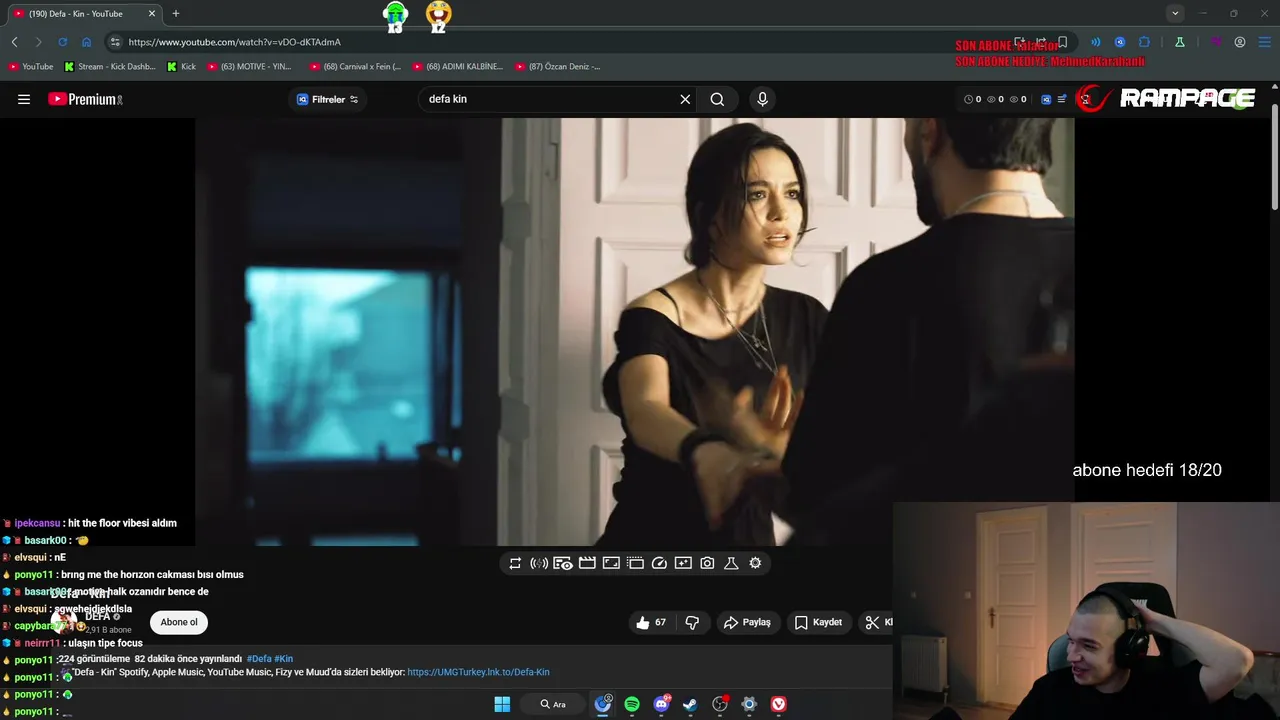Click the eye-view mode toolbar icon
Screen dimensions: 1280x720
click(x=563, y=563)
